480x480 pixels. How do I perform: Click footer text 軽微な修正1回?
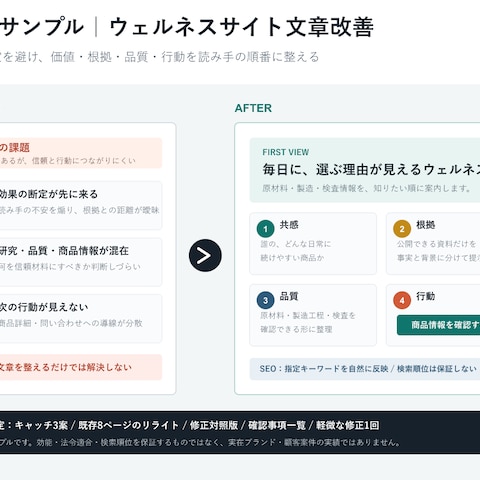(x=348, y=425)
